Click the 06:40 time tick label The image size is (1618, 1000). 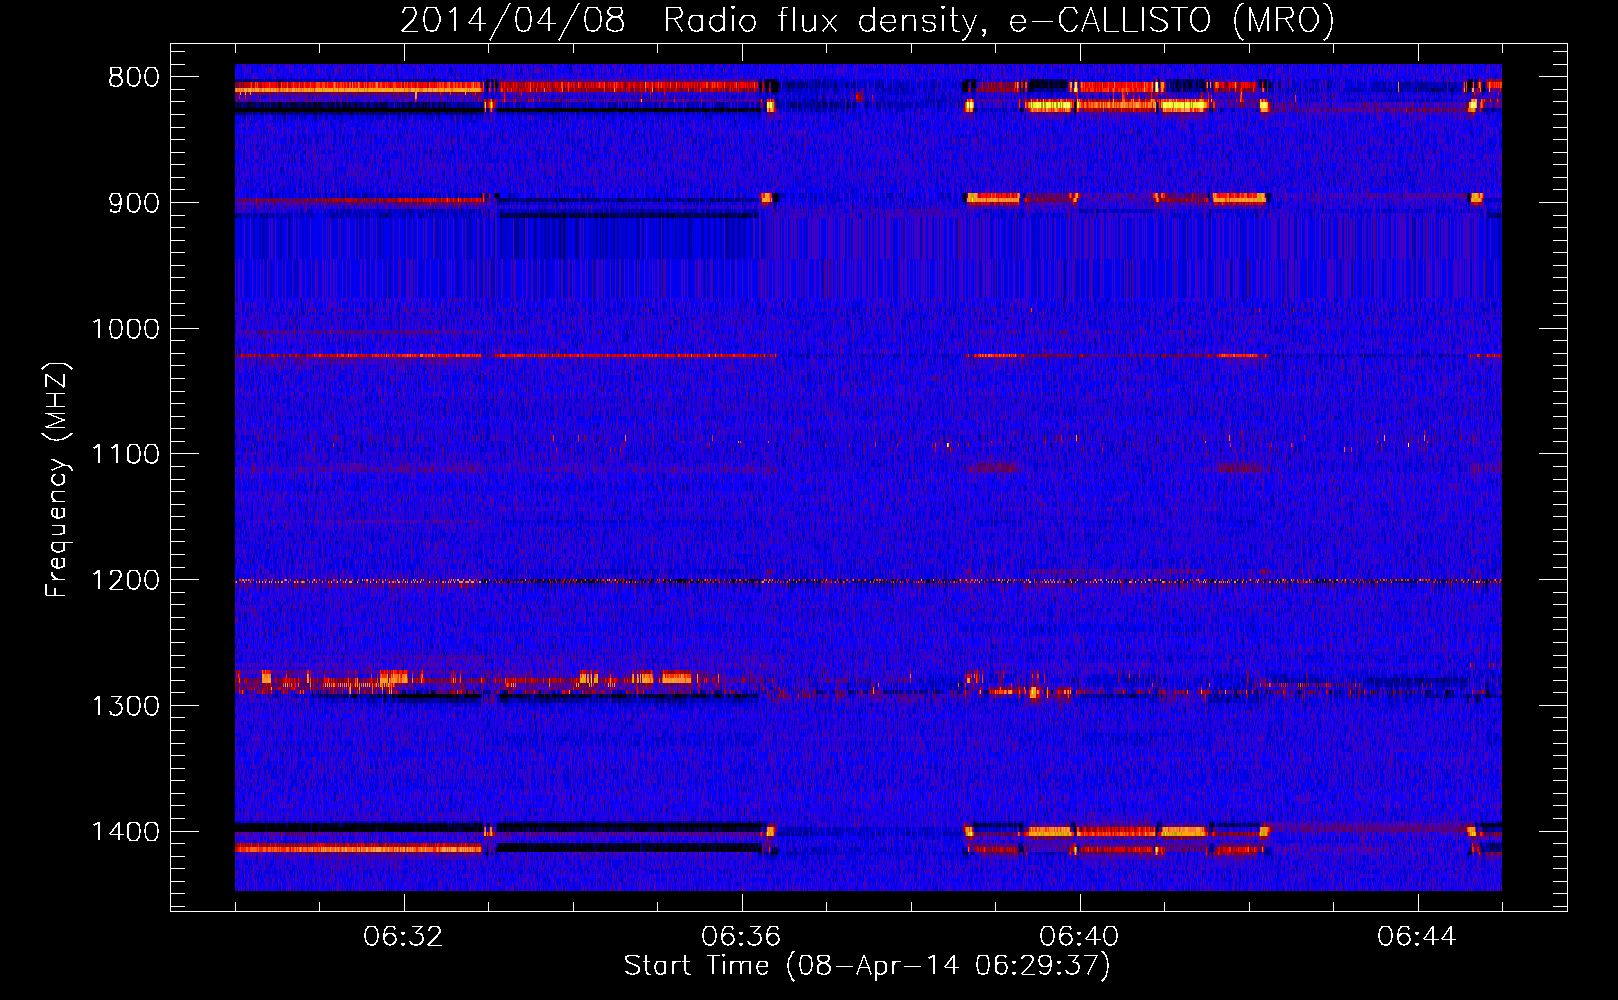[1079, 937]
